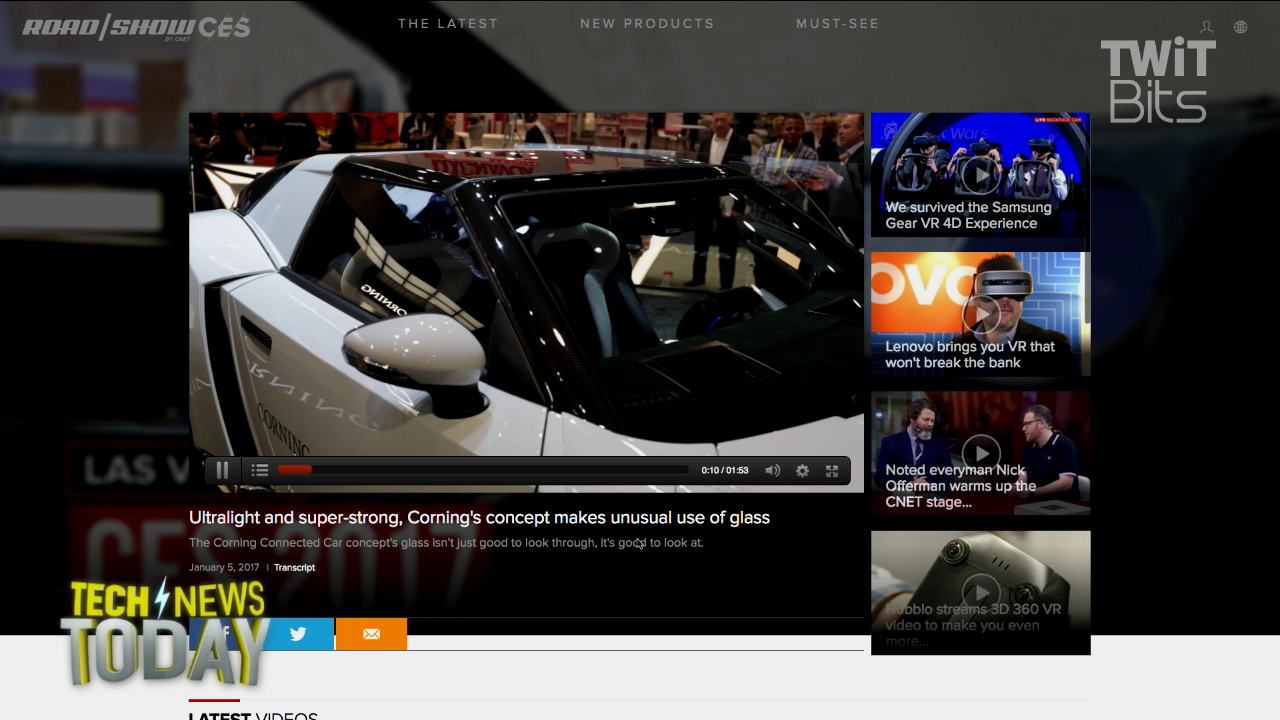Select the MUST-SEE navigation item
The height and width of the screenshot is (720, 1280).
(838, 23)
